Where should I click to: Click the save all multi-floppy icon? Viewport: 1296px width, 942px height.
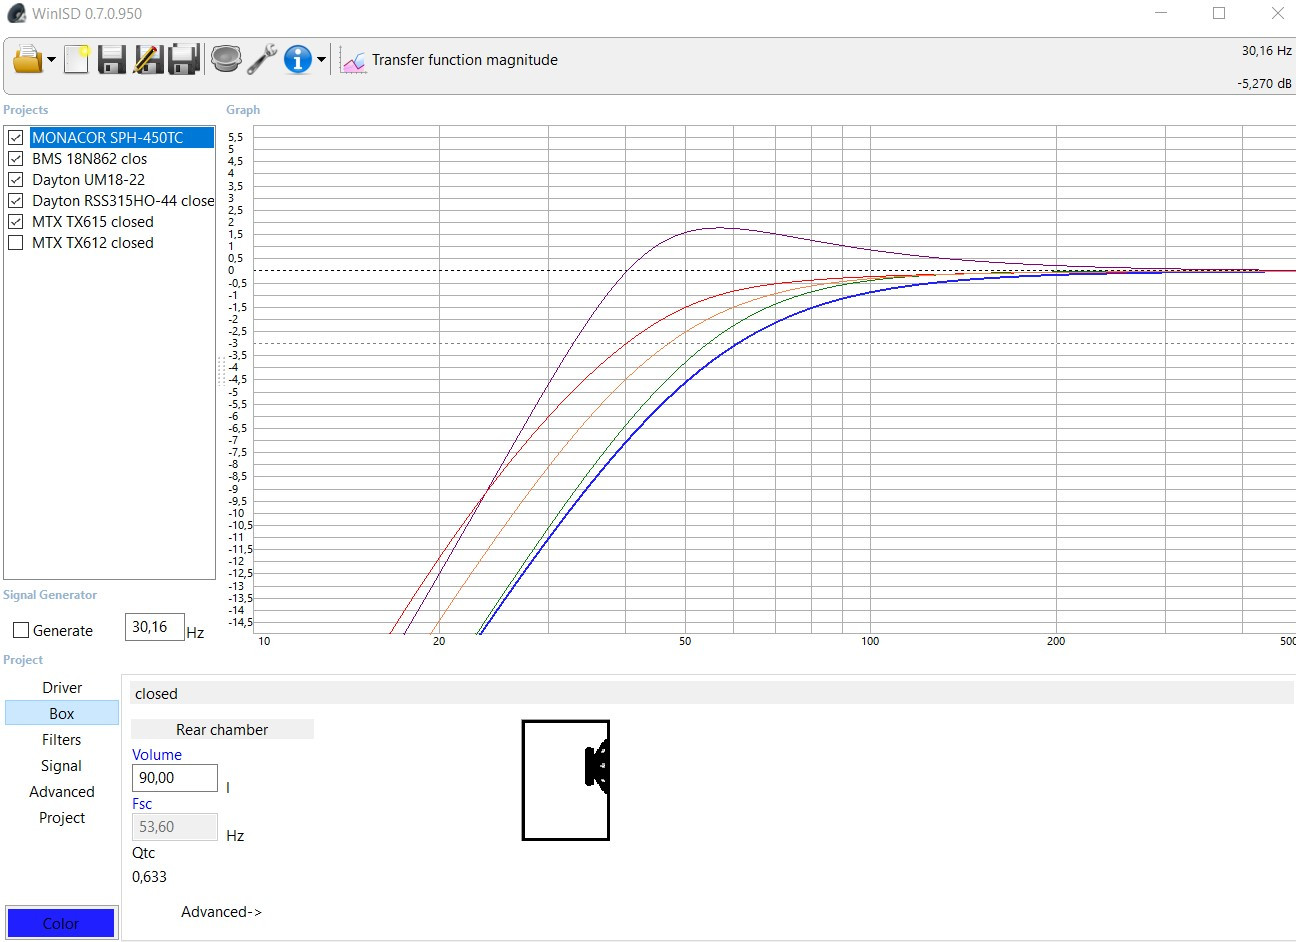pos(183,60)
